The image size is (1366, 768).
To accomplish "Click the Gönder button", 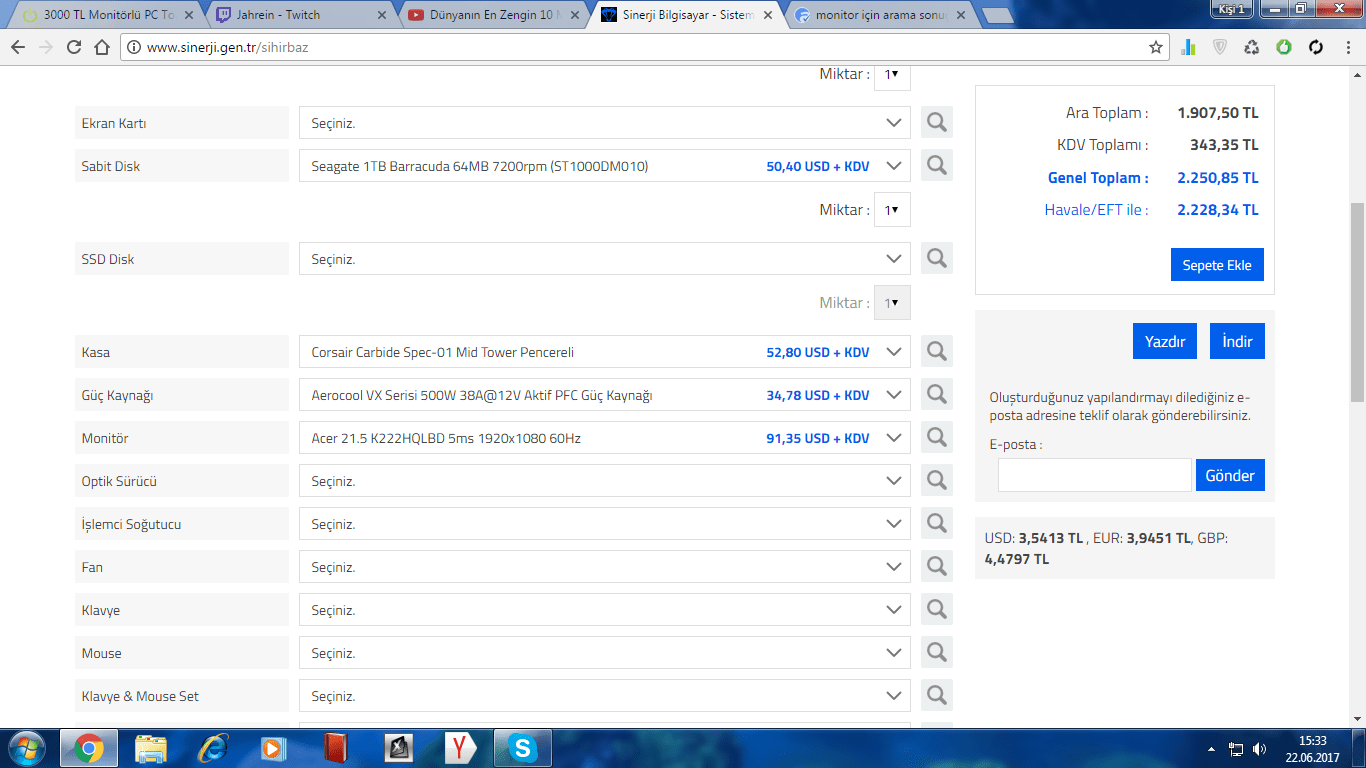I will [x=1230, y=475].
